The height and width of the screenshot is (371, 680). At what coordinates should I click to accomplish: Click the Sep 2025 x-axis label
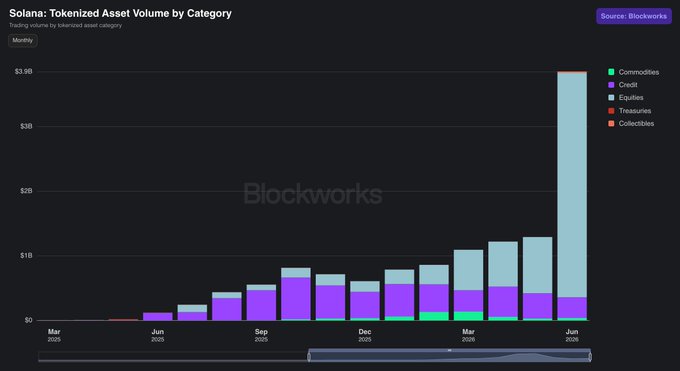pyautogui.click(x=261, y=335)
